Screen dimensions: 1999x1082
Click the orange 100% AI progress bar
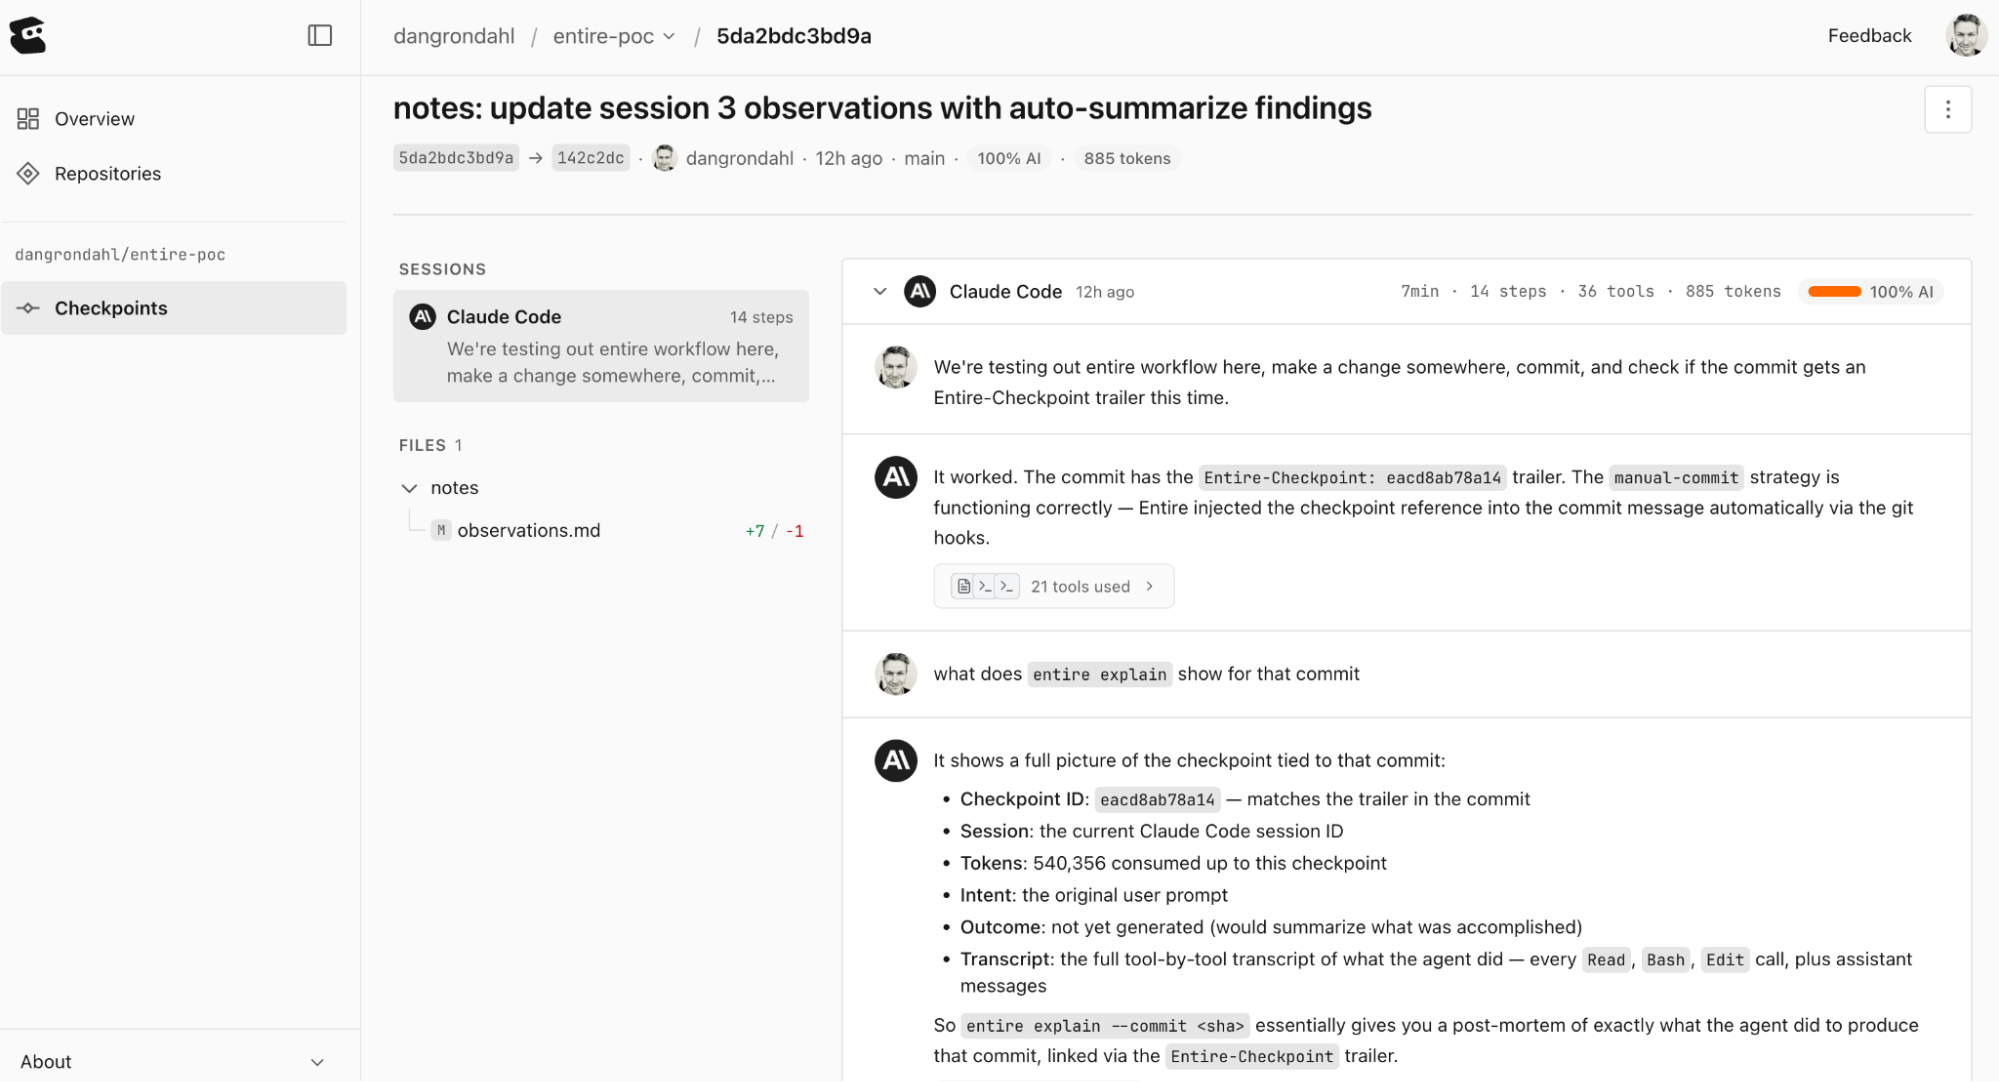1834,292
